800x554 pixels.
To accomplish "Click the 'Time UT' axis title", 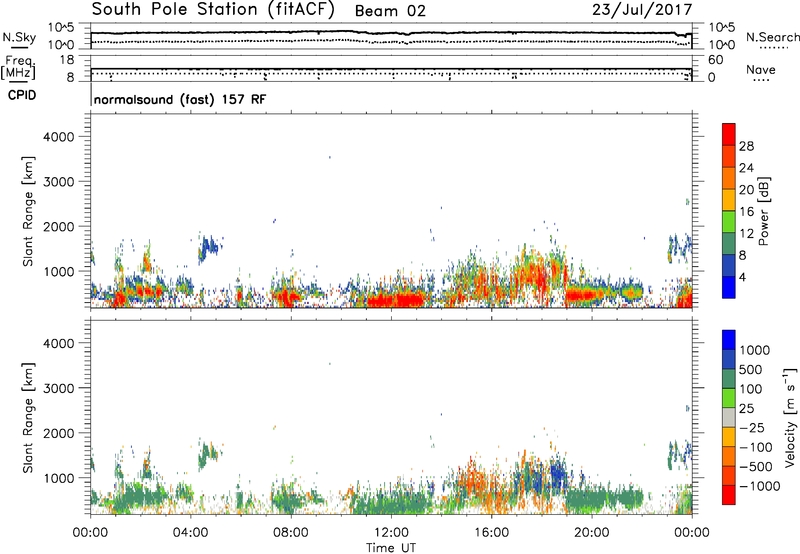I will (x=391, y=548).
